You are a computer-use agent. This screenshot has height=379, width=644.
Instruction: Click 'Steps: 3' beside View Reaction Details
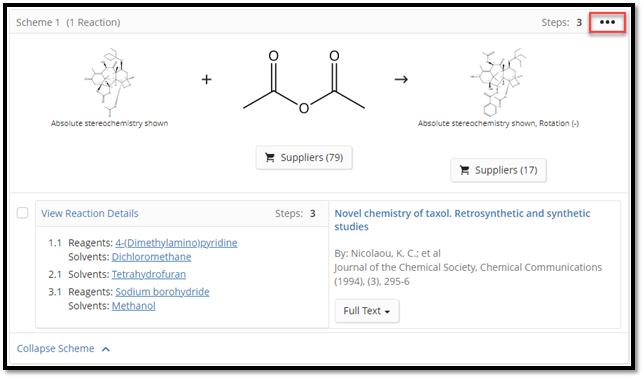(x=295, y=214)
